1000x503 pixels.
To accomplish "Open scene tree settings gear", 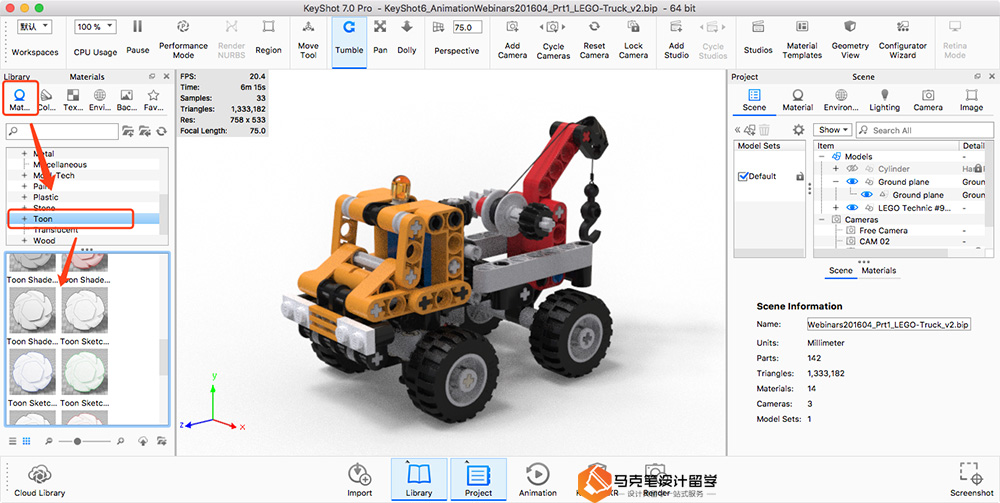I will 798,130.
